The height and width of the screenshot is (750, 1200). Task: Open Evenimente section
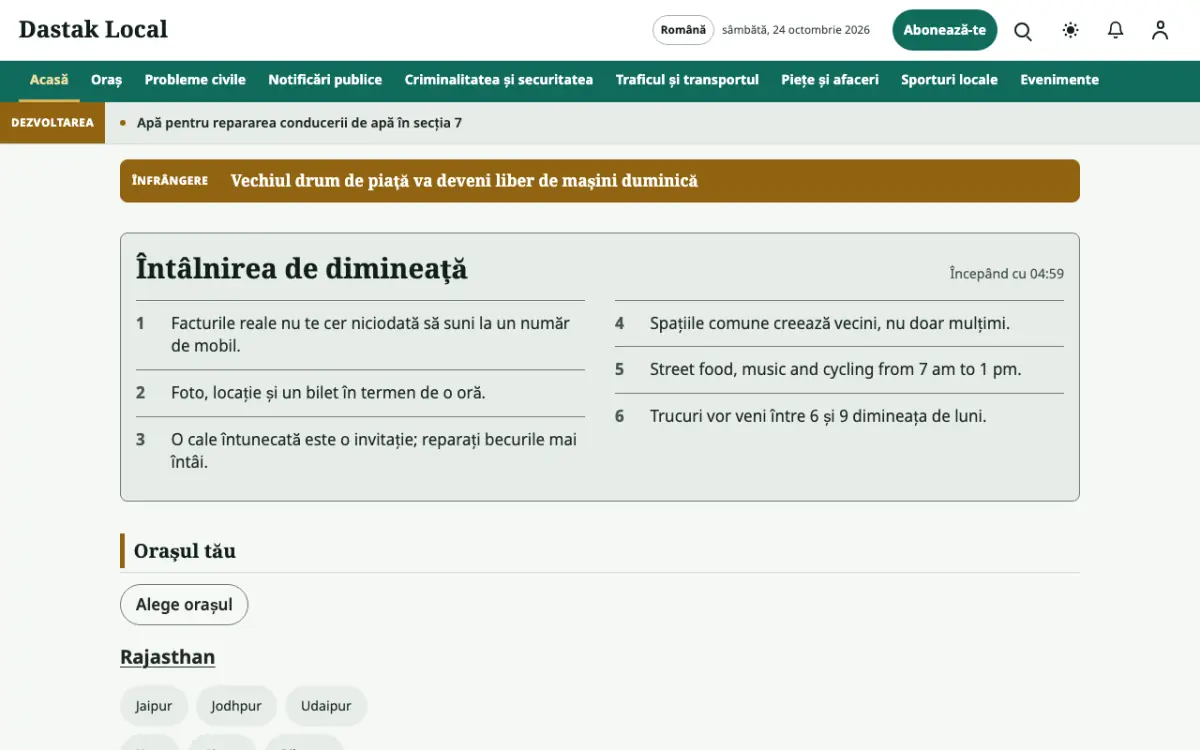1059,80
